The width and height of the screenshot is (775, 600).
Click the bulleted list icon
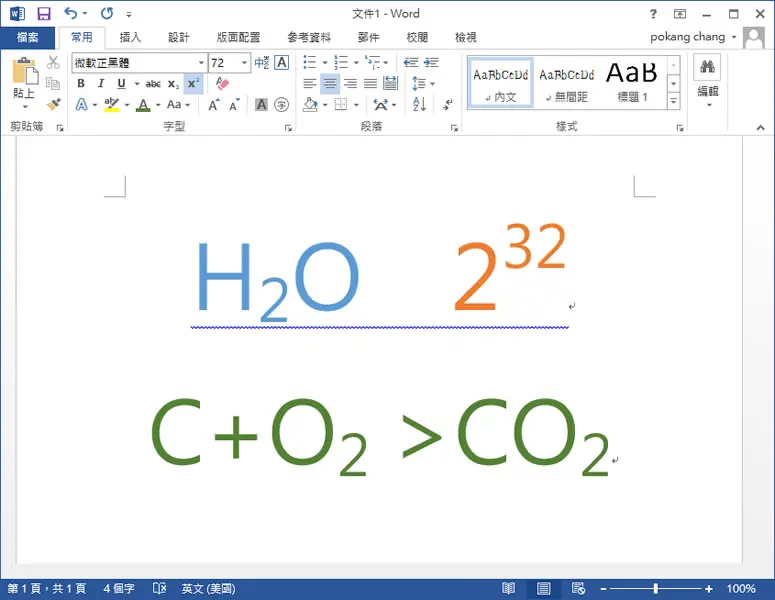pyautogui.click(x=310, y=62)
